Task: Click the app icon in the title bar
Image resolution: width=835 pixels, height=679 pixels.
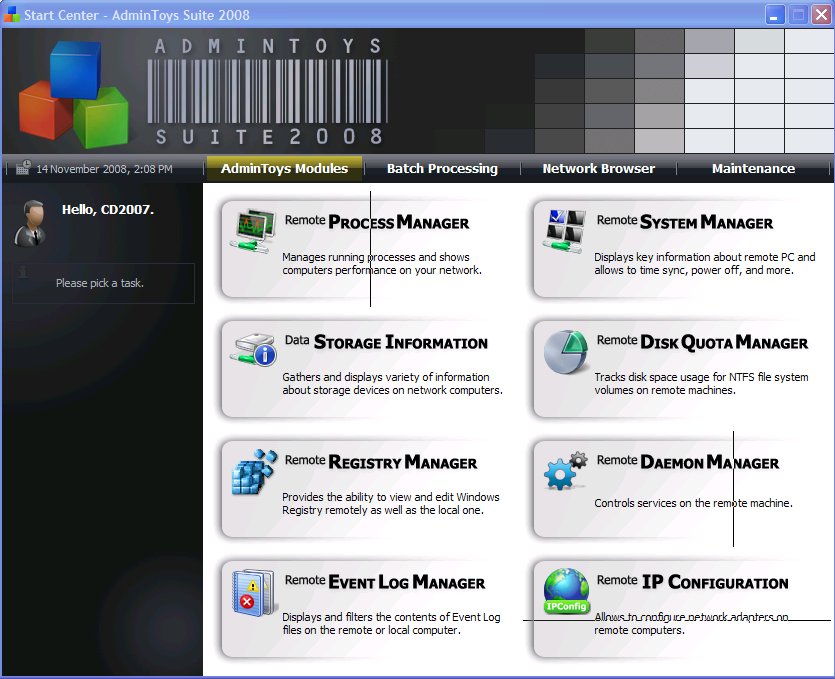Action: tap(11, 14)
